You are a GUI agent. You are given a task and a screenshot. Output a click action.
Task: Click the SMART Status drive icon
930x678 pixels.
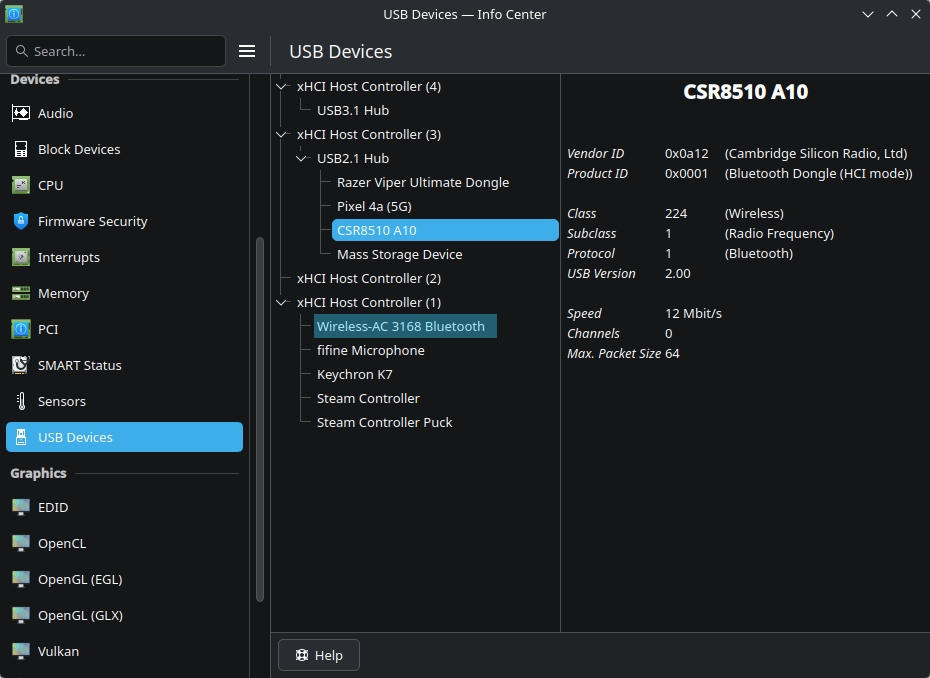click(x=21, y=365)
